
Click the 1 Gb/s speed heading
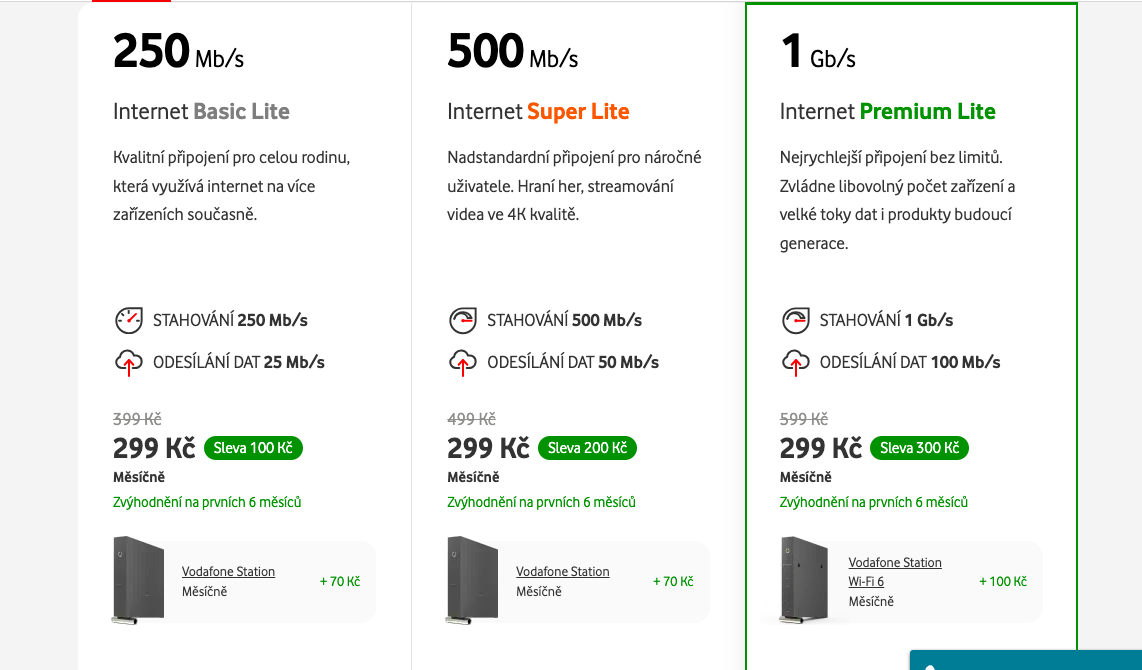coord(817,52)
